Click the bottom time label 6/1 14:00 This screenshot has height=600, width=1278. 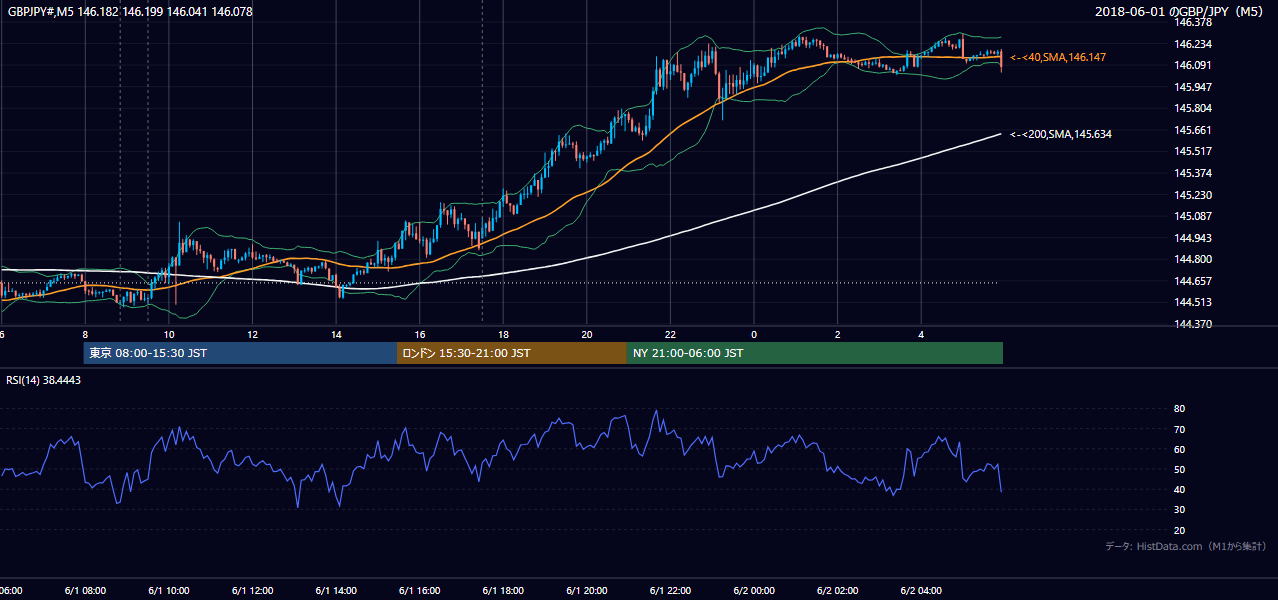point(336,591)
